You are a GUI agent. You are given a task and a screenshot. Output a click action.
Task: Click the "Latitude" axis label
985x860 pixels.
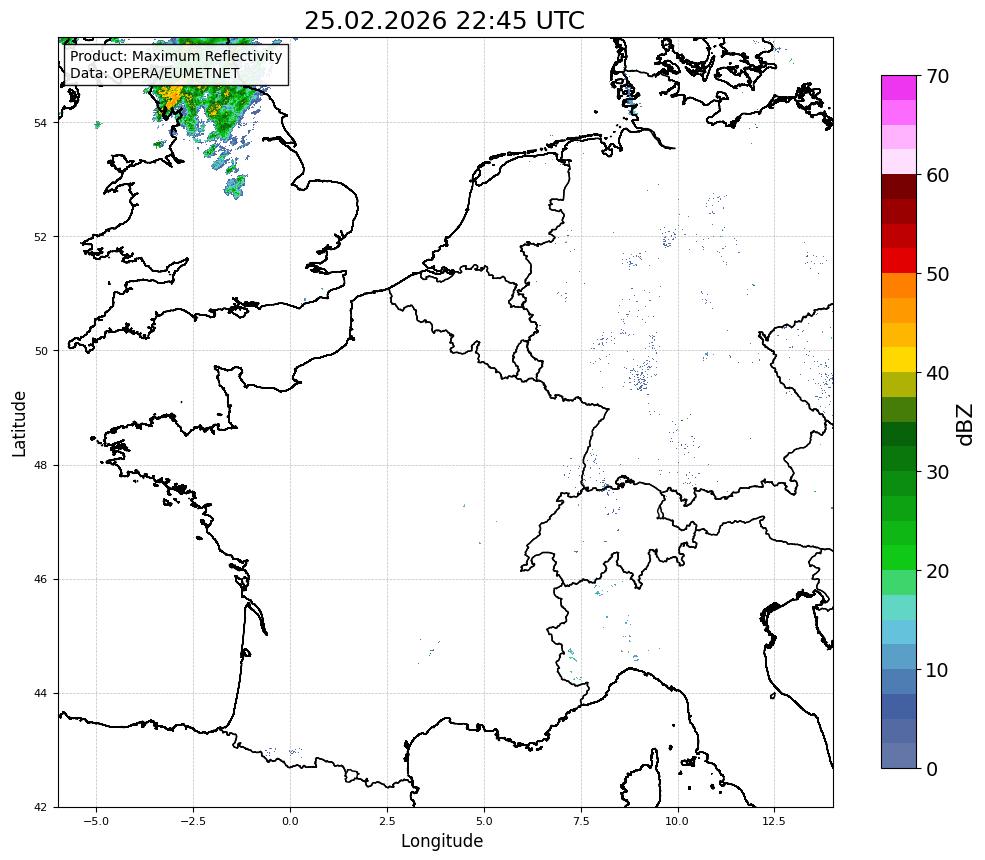pyautogui.click(x=19, y=423)
